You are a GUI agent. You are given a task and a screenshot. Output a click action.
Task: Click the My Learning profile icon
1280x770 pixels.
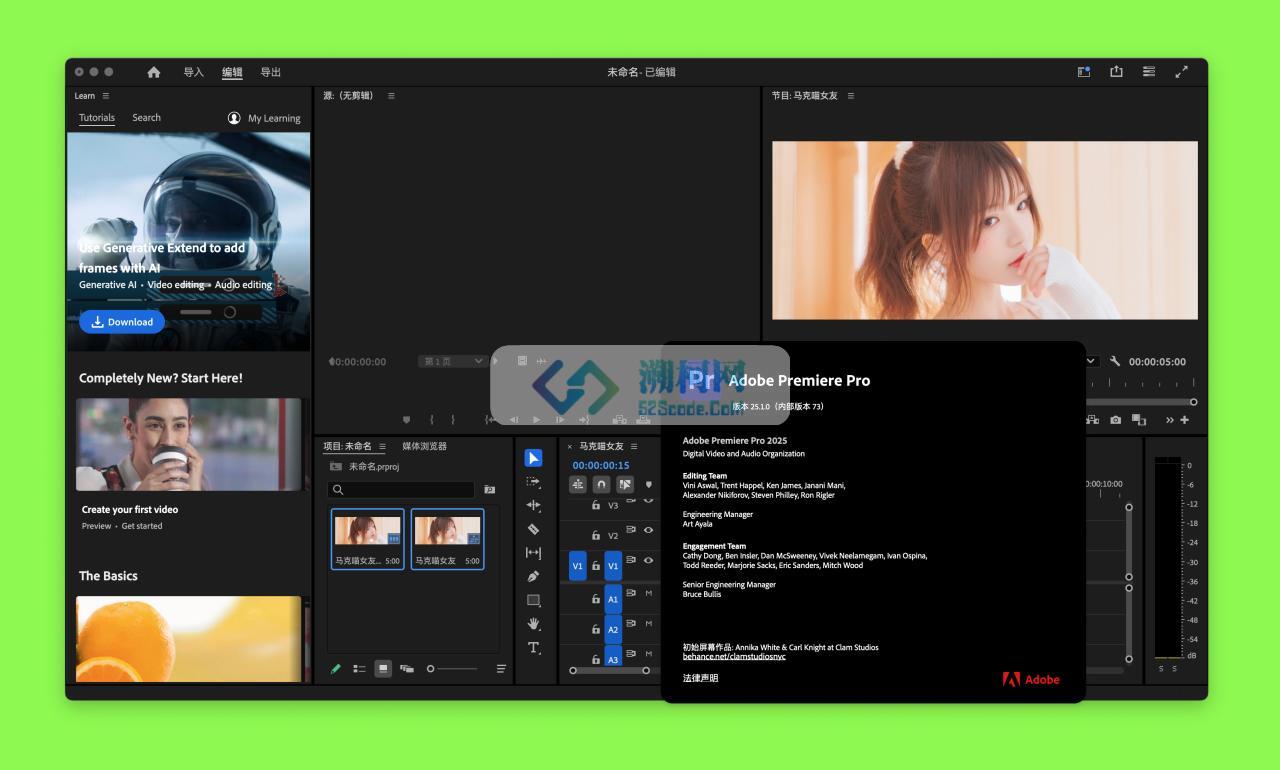[234, 118]
